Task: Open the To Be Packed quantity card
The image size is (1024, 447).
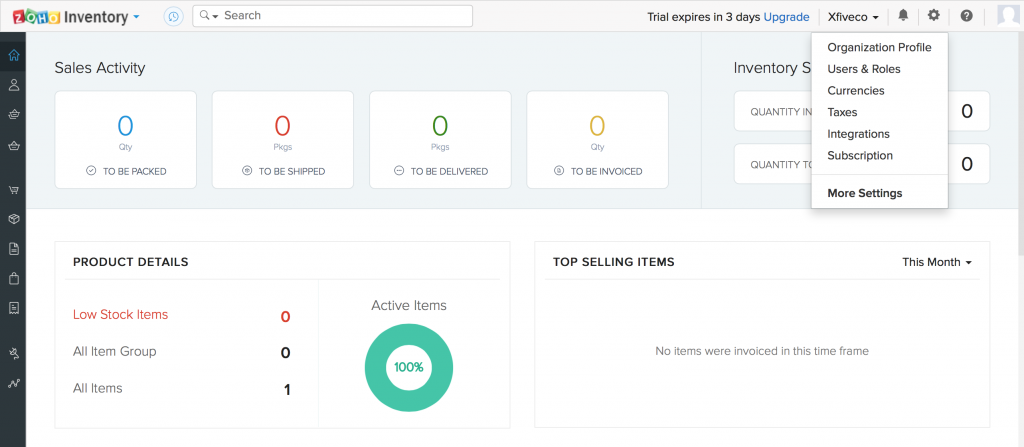Action: coord(125,140)
